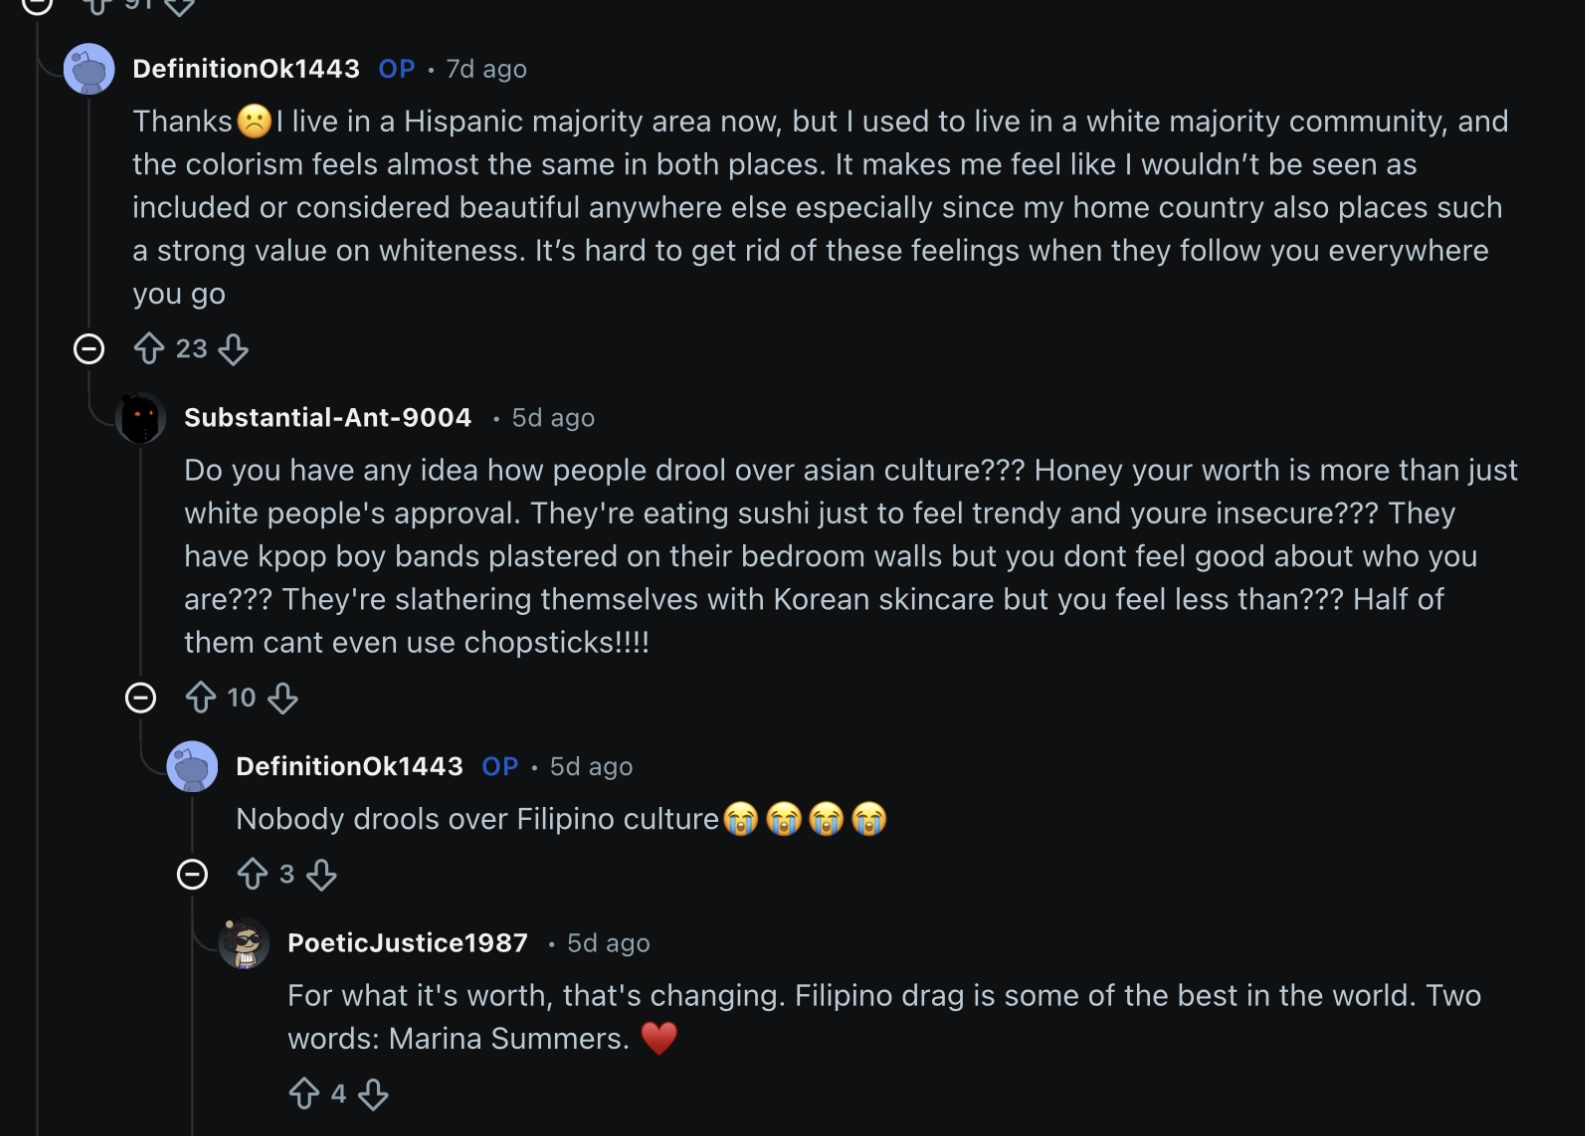
Task: Click the '7d ago' comment timestamp
Action: coord(486,69)
